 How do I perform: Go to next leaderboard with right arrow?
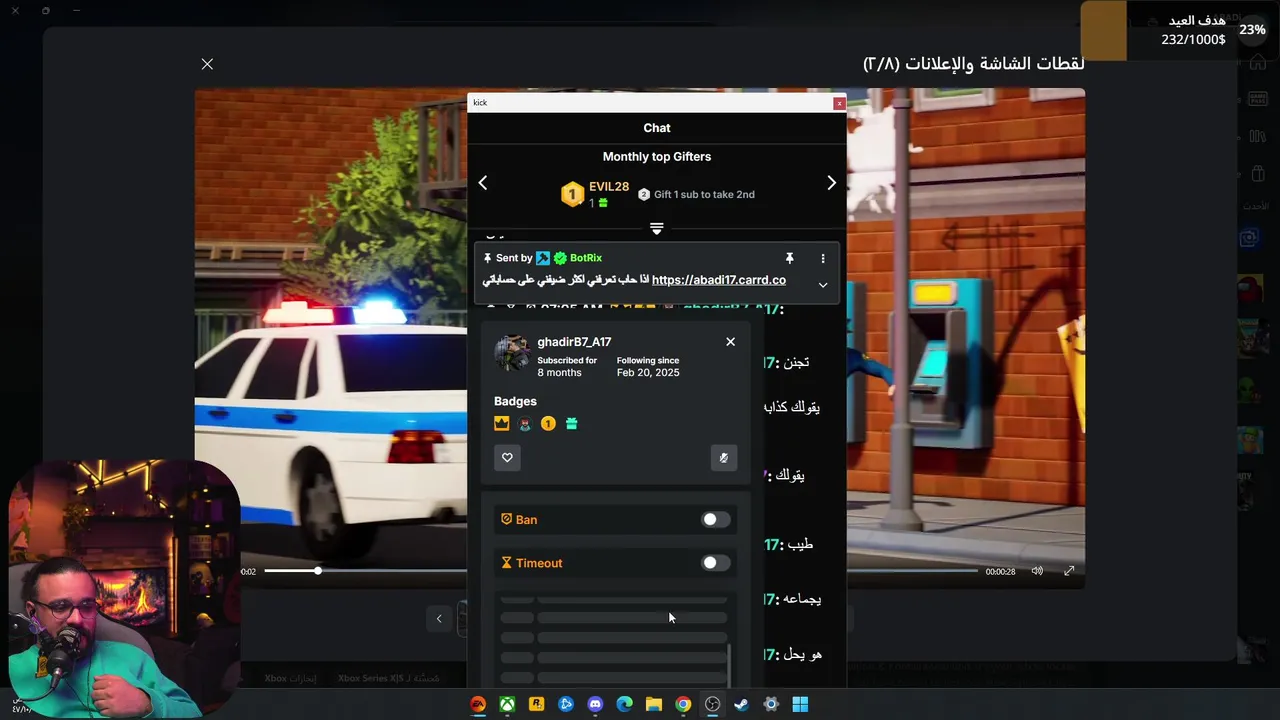point(831,183)
